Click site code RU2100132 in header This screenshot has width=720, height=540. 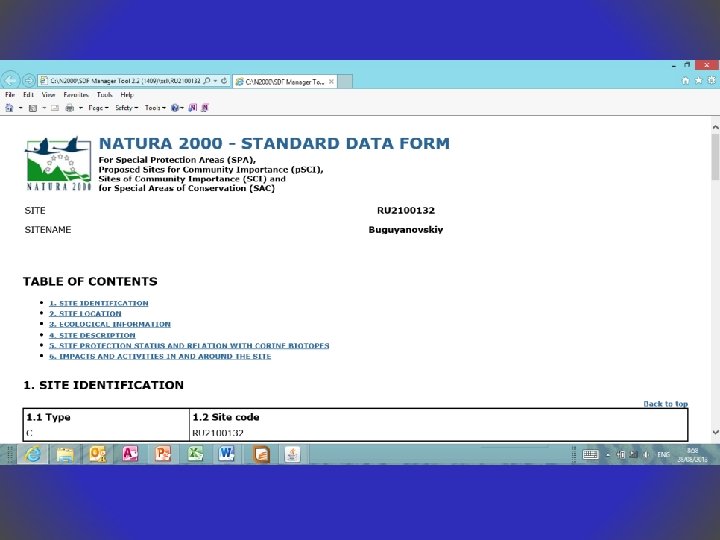[x=406, y=211]
